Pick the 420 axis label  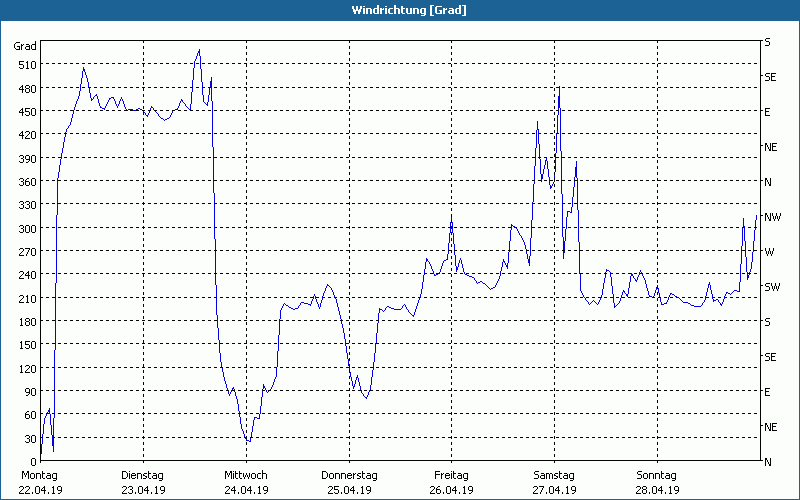[x=27, y=135]
